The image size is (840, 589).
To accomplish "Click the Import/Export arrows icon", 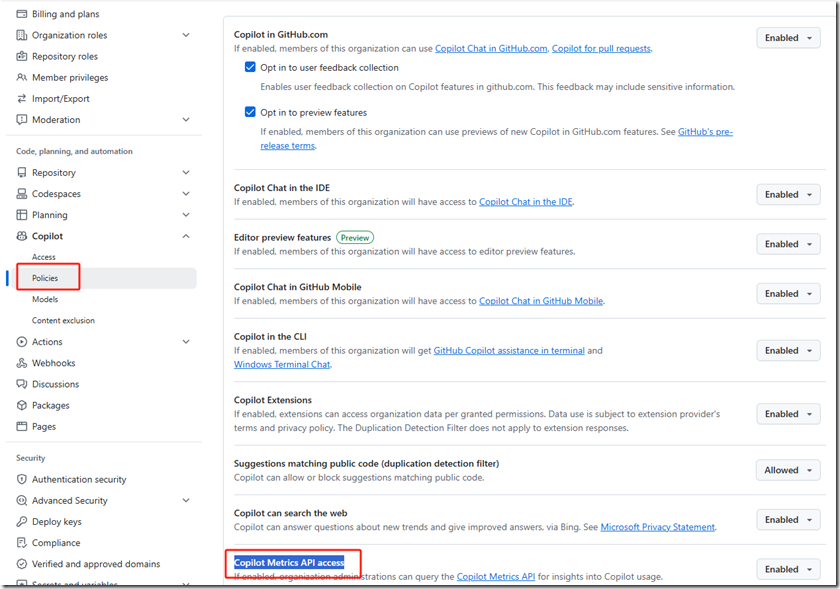I will click(x=21, y=99).
